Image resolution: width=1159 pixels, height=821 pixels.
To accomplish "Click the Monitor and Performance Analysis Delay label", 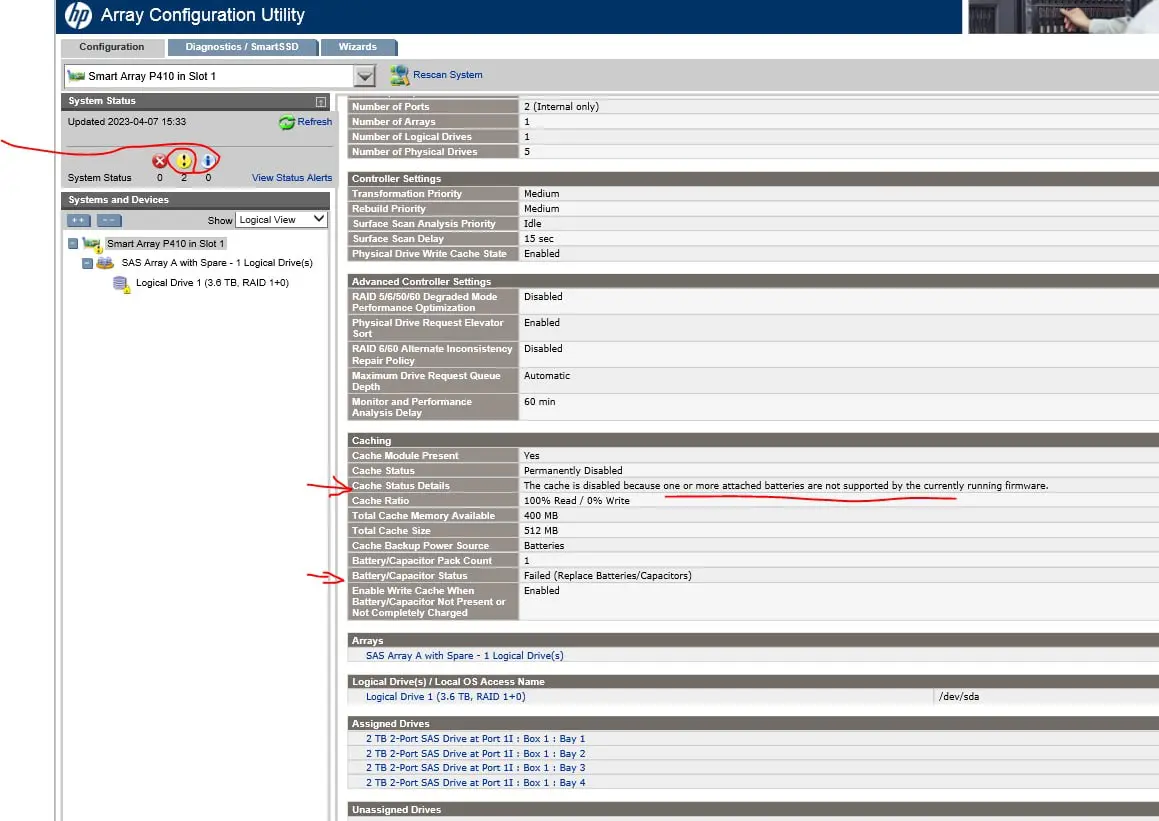I will point(412,407).
